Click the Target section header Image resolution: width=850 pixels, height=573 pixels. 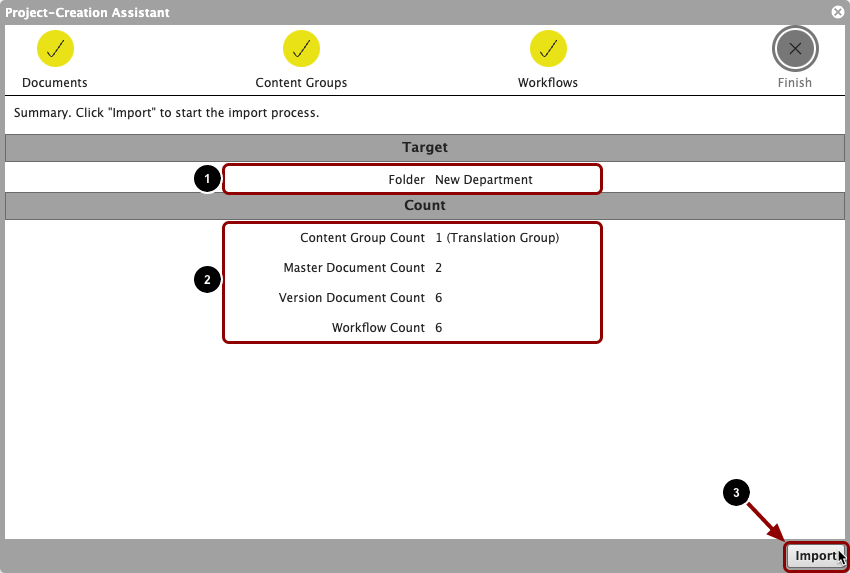tap(425, 147)
